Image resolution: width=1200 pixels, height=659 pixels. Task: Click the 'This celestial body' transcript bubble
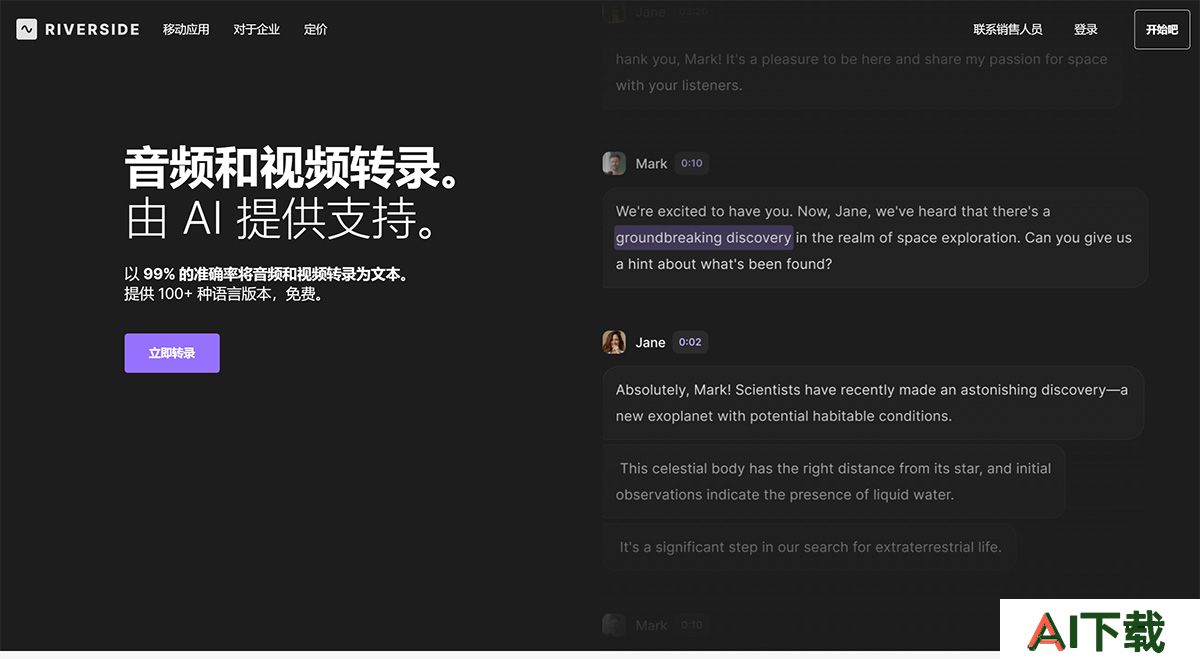point(834,481)
